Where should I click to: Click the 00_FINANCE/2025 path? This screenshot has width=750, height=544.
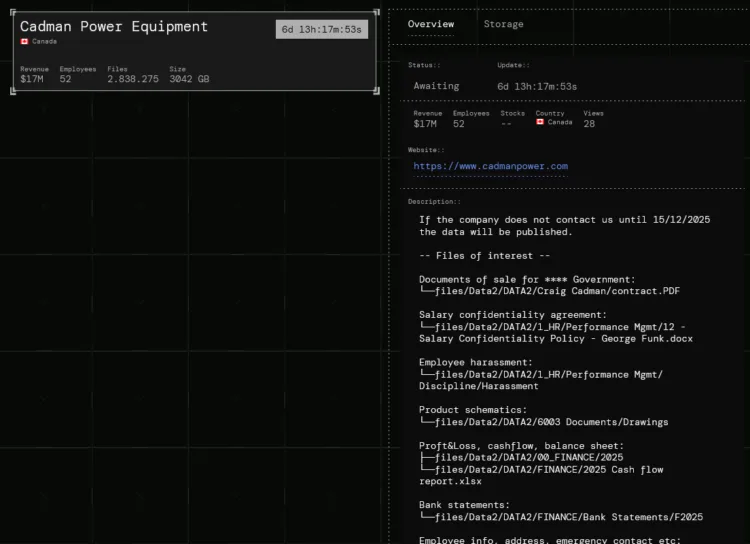point(521,457)
